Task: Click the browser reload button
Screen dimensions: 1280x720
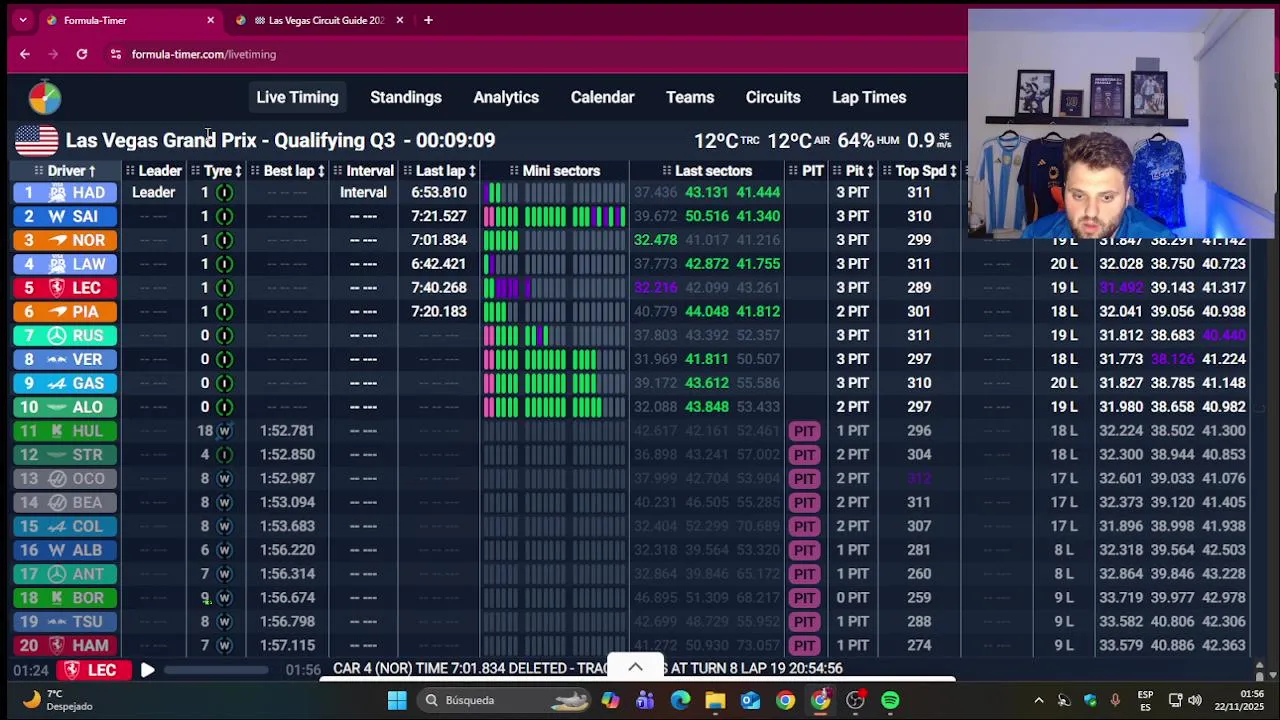Action: coord(82,54)
